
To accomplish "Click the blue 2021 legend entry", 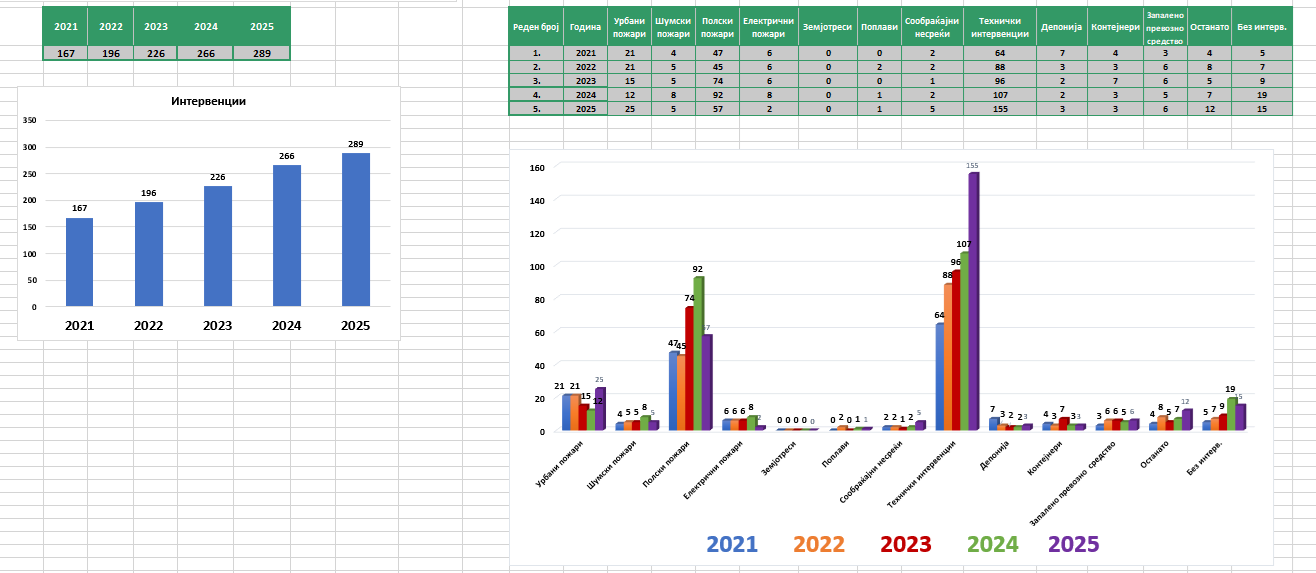I will pyautogui.click(x=732, y=544).
